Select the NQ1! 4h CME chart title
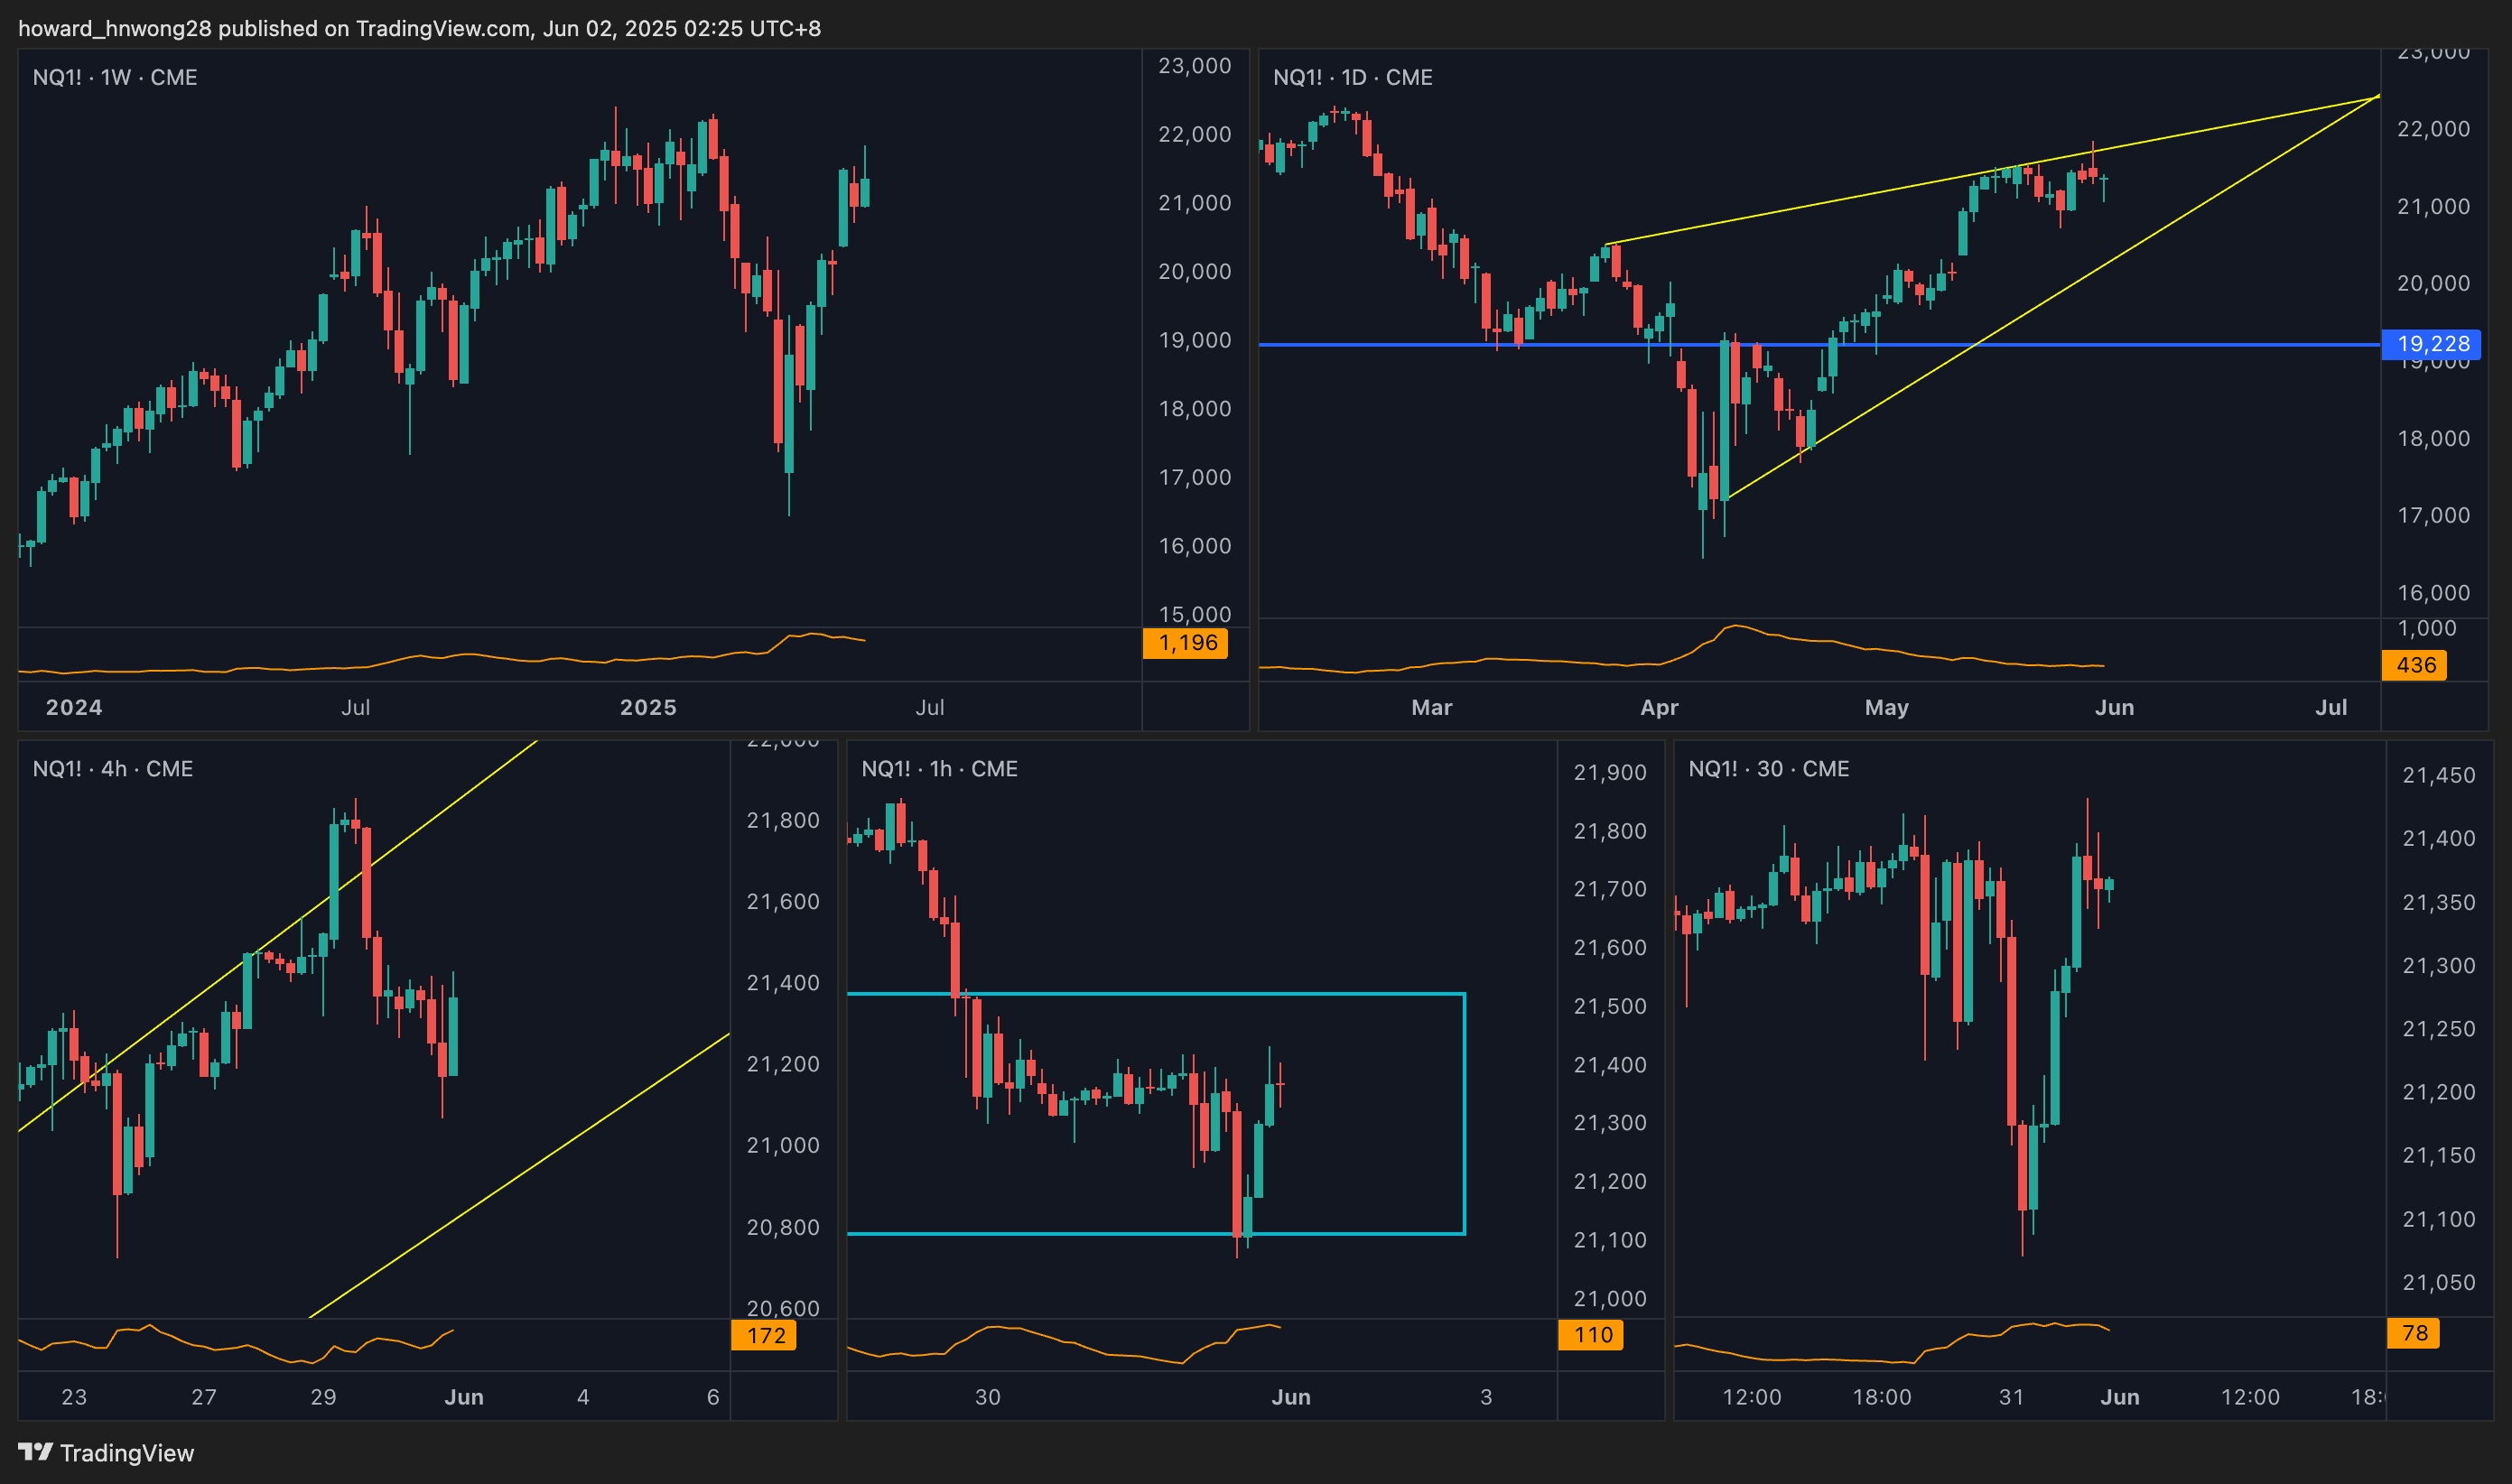Screen dimensions: 2512x1484 click(113, 769)
